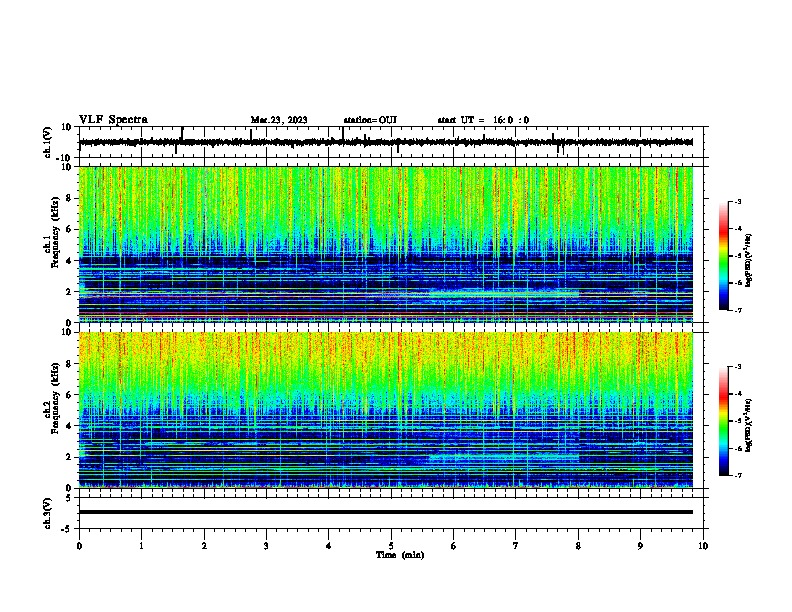Click time axis tick label "7"
Viewport: 792px width, 612px height.
516,546
